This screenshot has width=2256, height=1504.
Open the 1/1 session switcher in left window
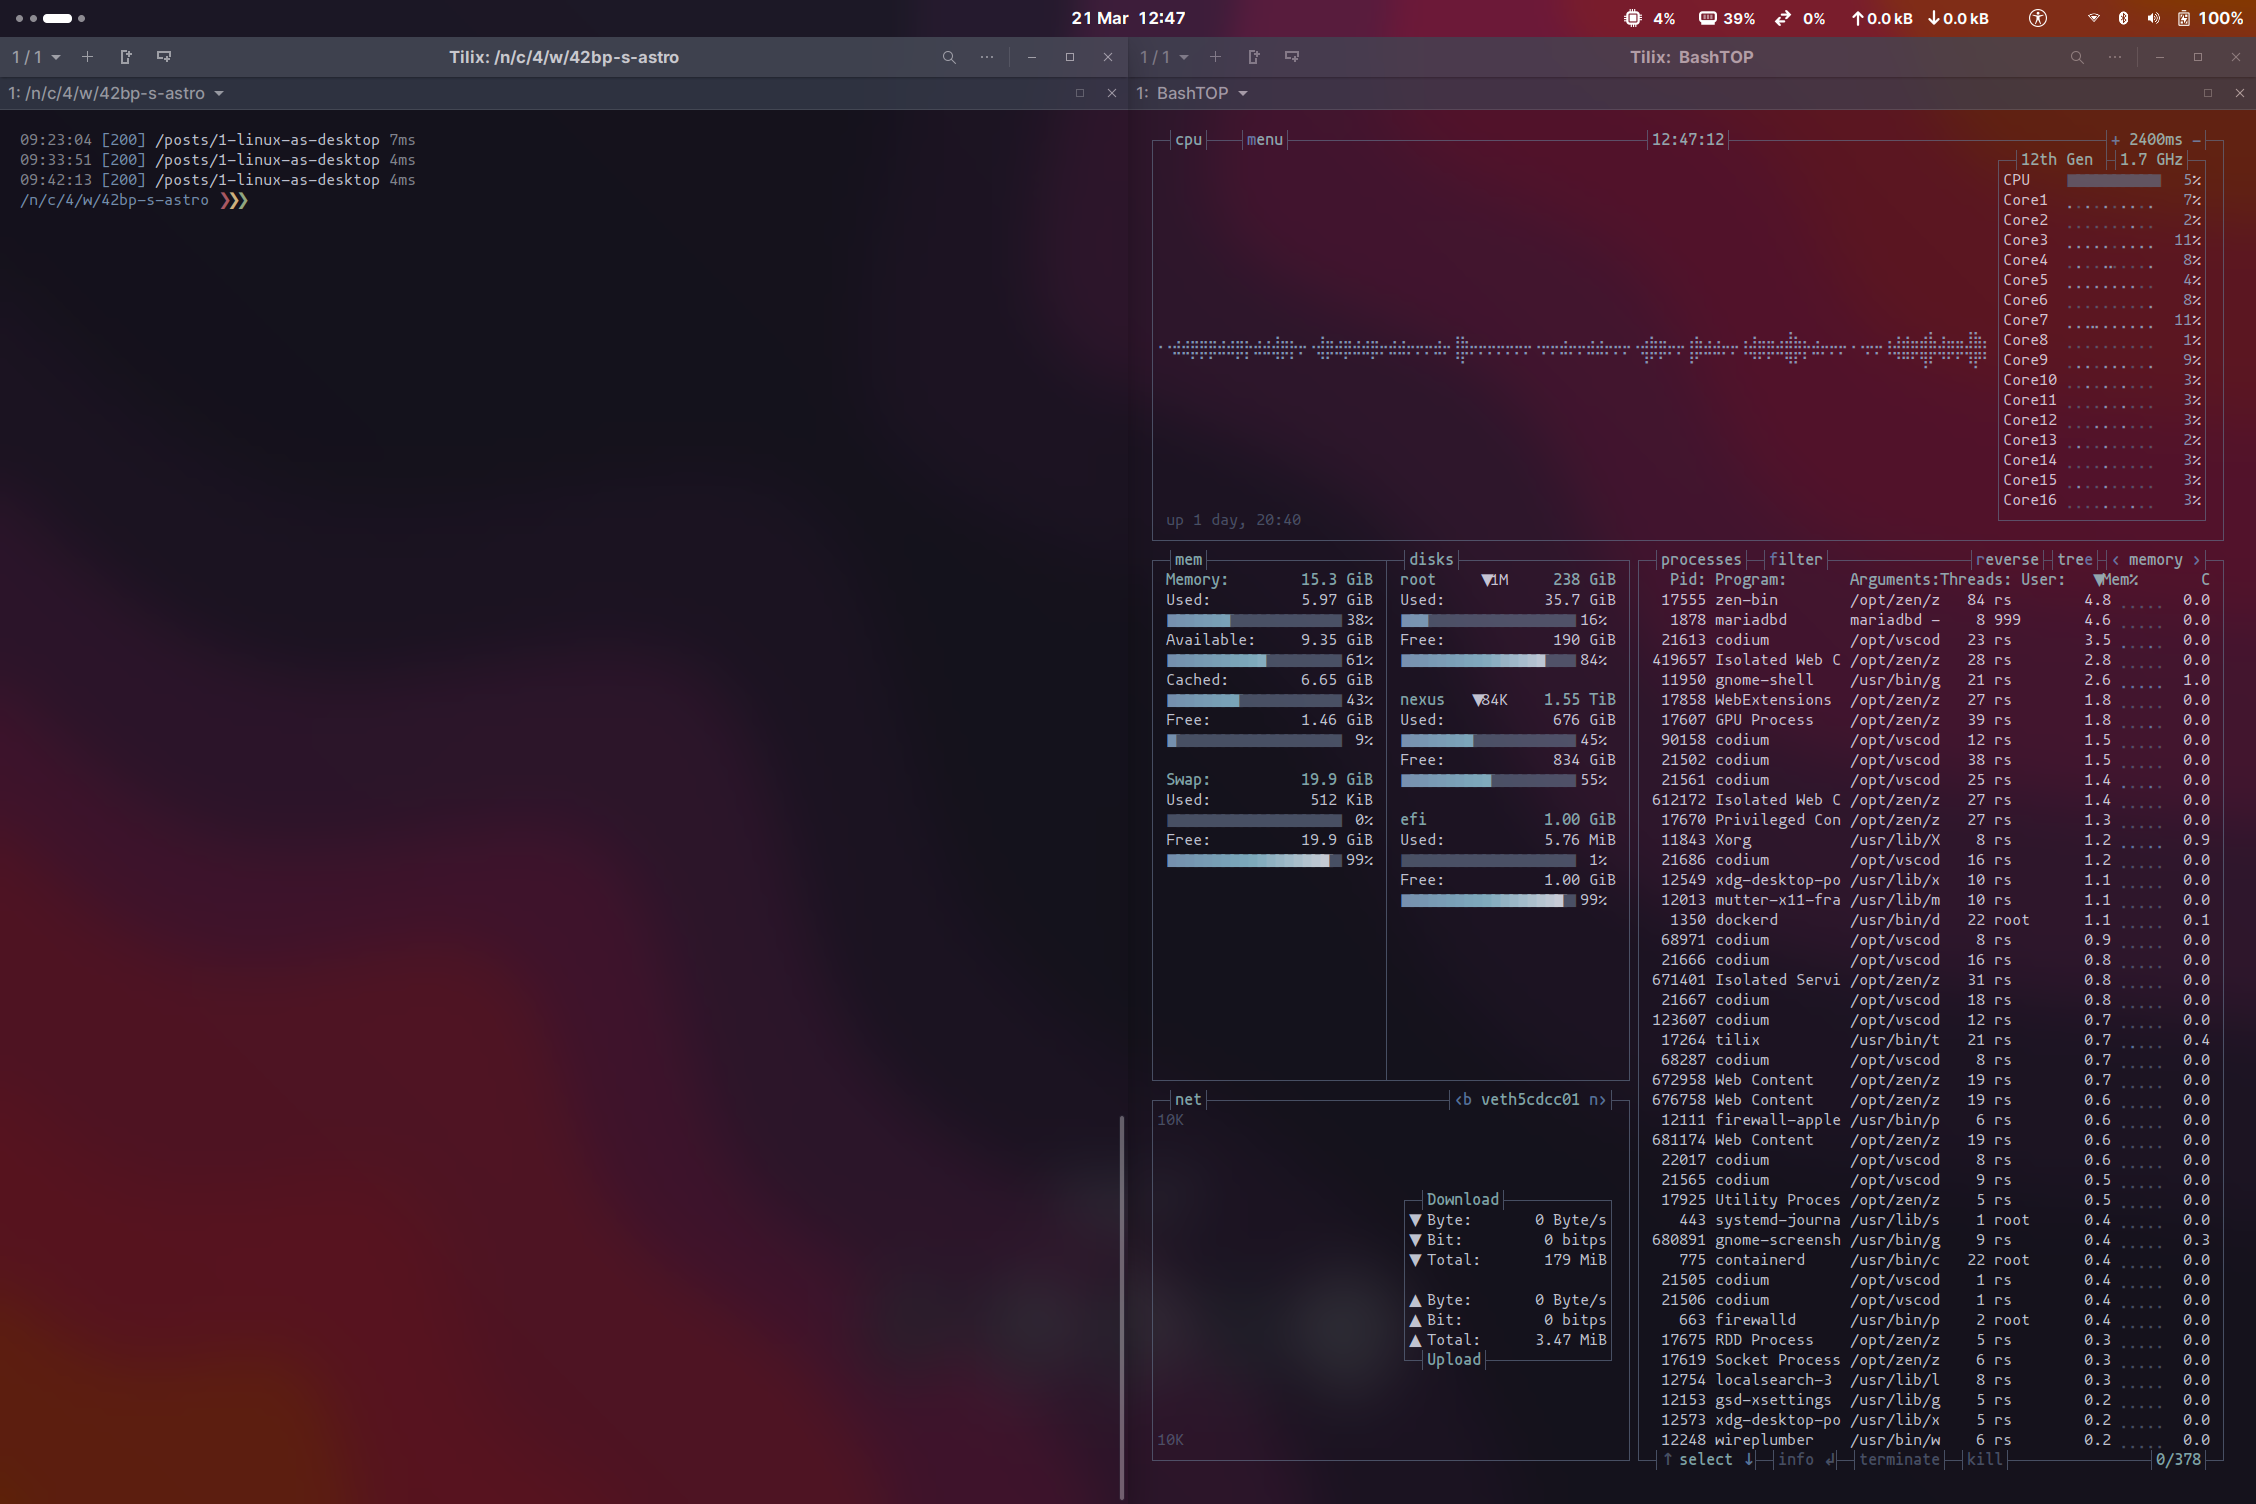coord(36,57)
